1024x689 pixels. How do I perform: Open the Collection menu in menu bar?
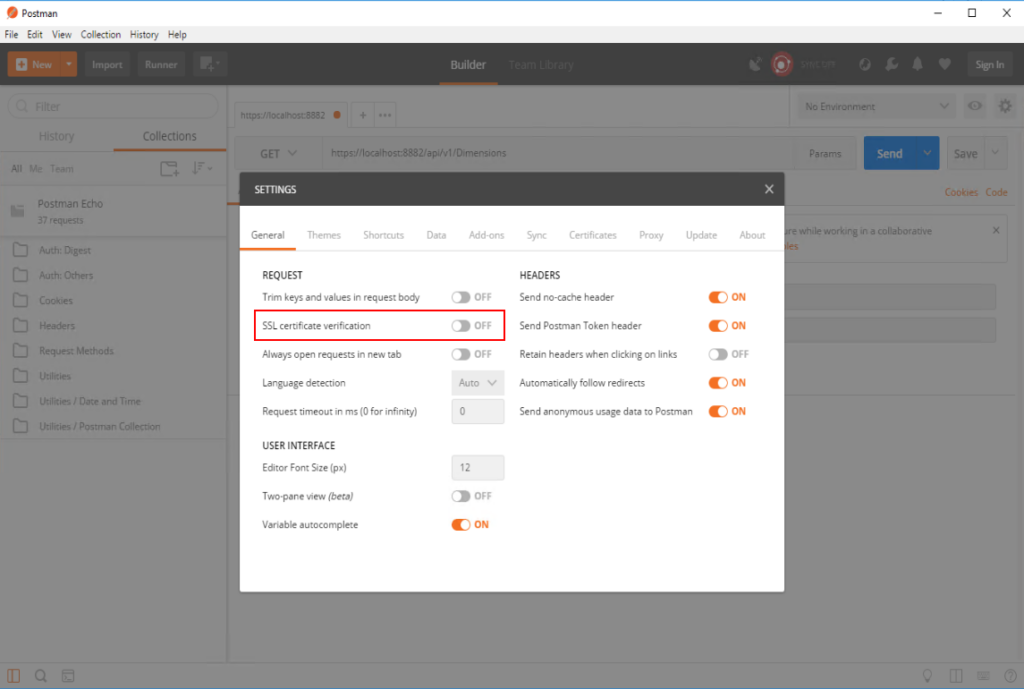point(100,34)
